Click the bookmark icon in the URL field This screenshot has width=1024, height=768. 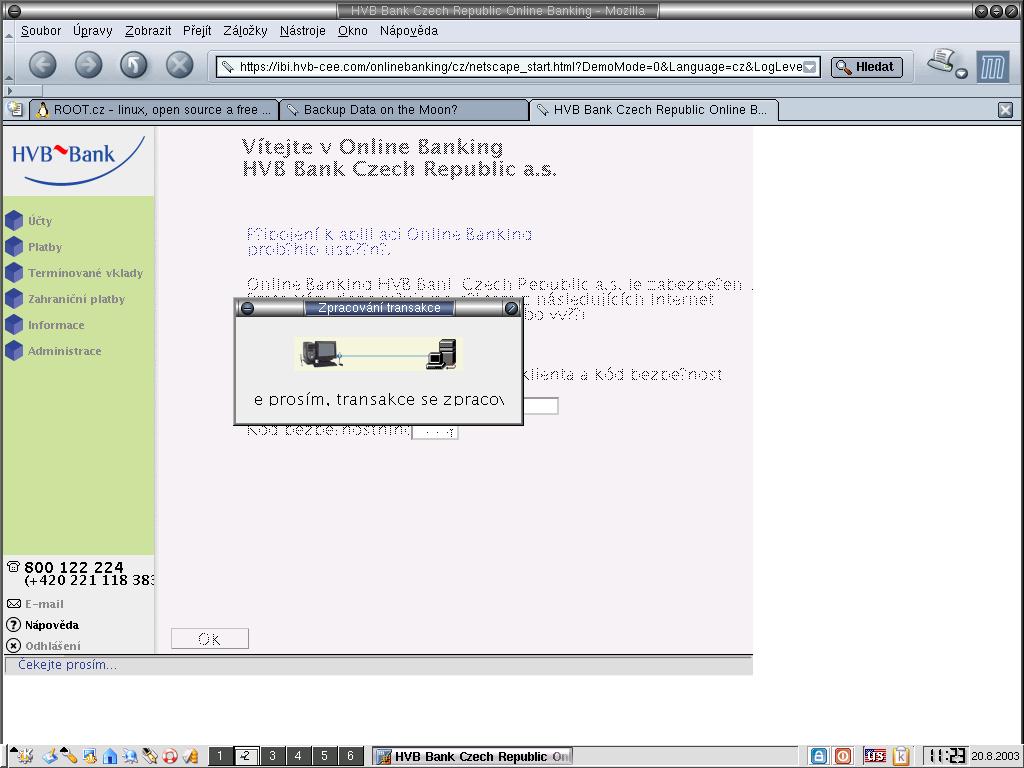(227, 67)
